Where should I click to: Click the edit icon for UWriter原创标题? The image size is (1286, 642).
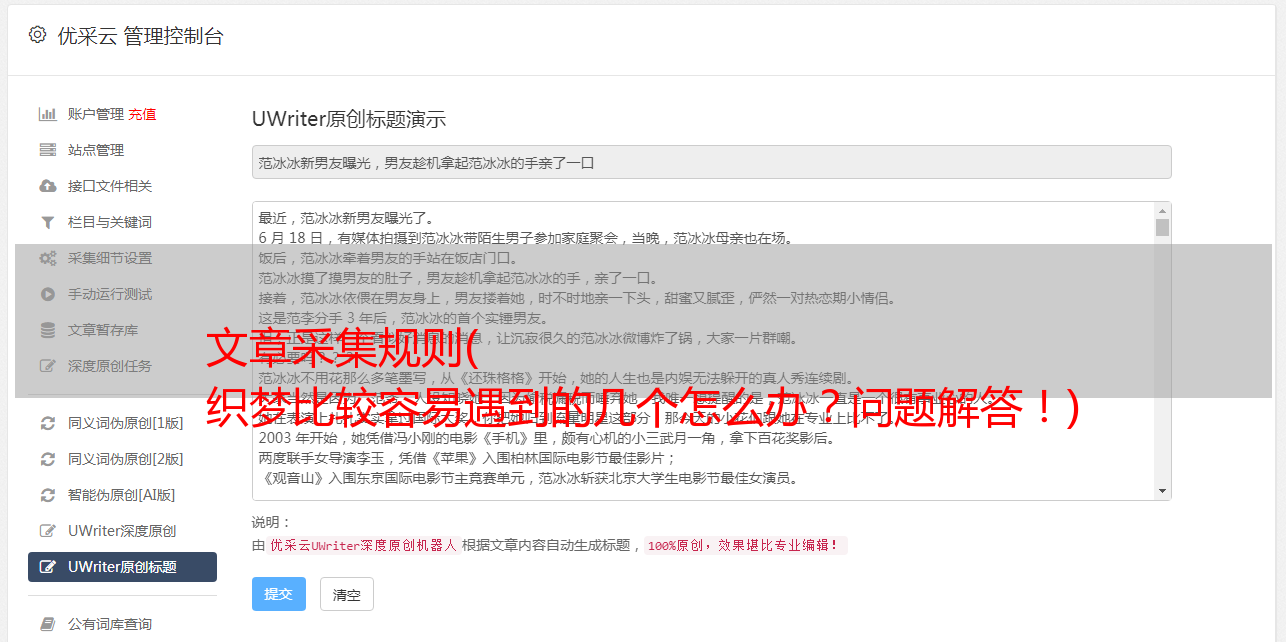click(47, 567)
